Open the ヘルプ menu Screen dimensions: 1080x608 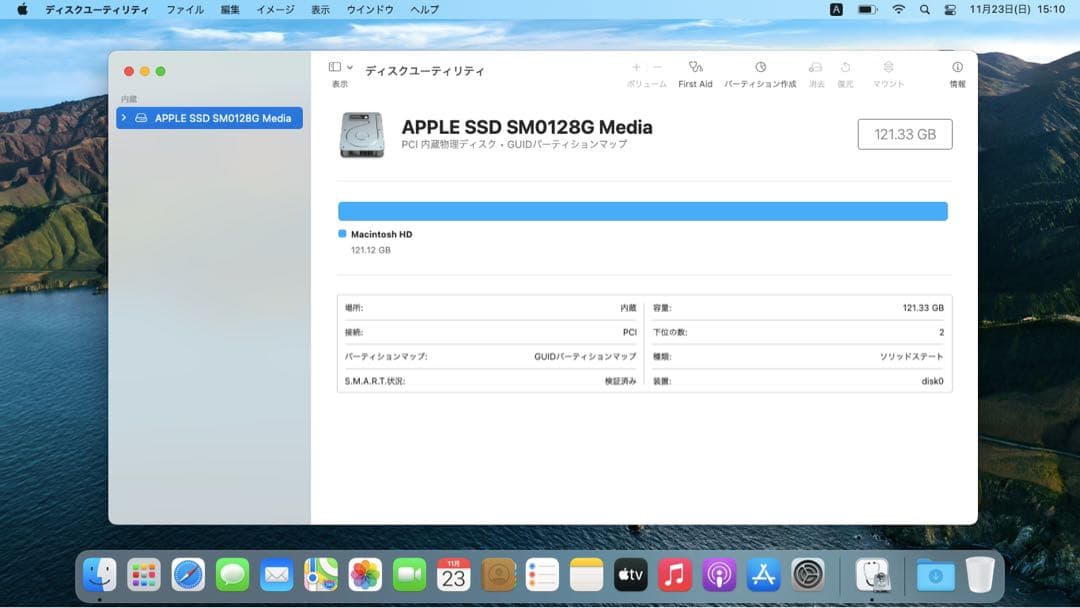coord(423,9)
